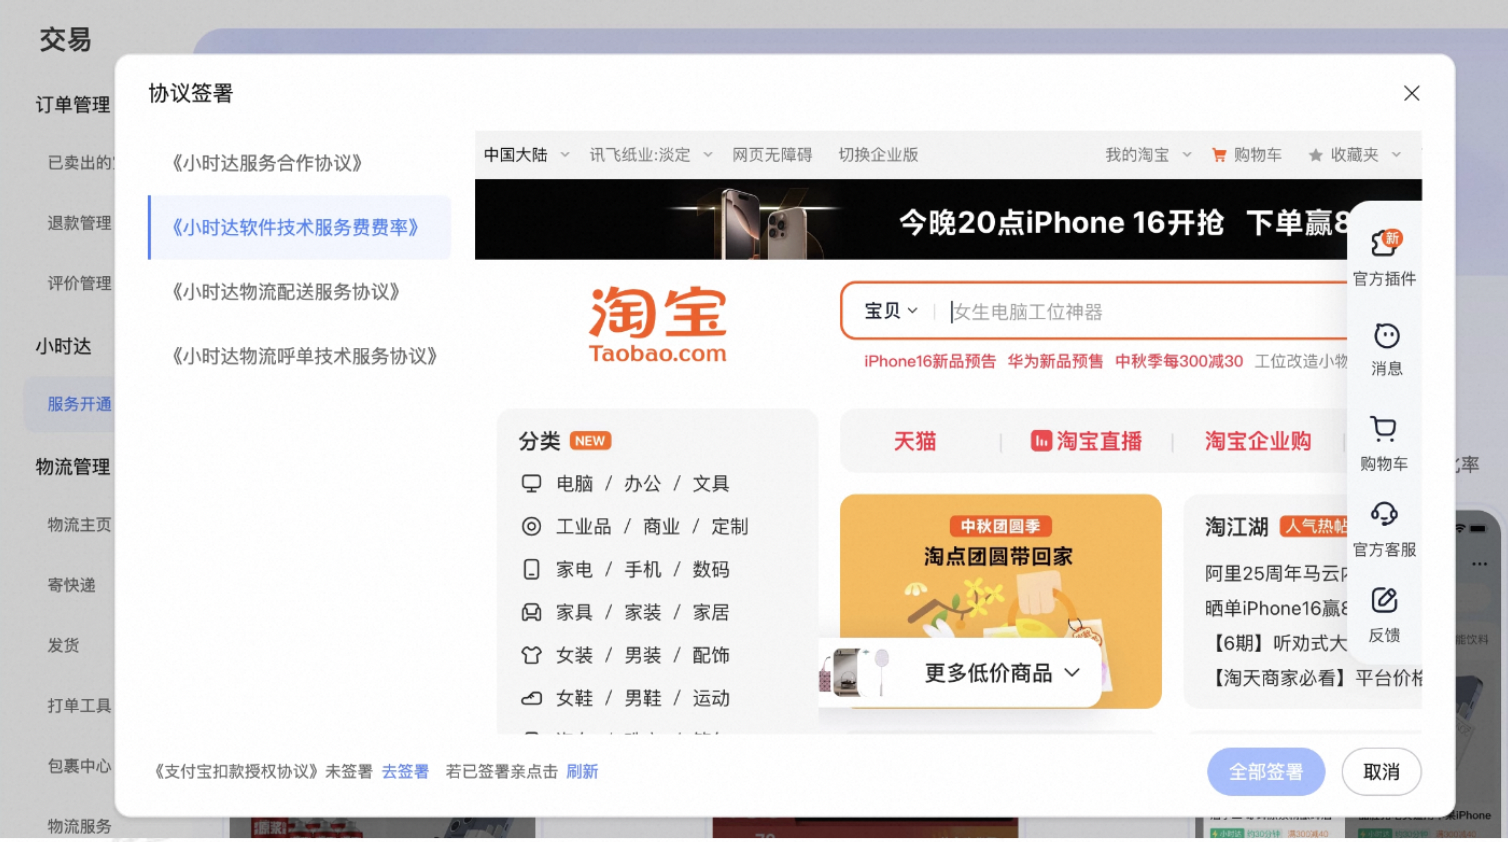Click into the Taobao search input field
1508x842 pixels.
[1145, 312]
